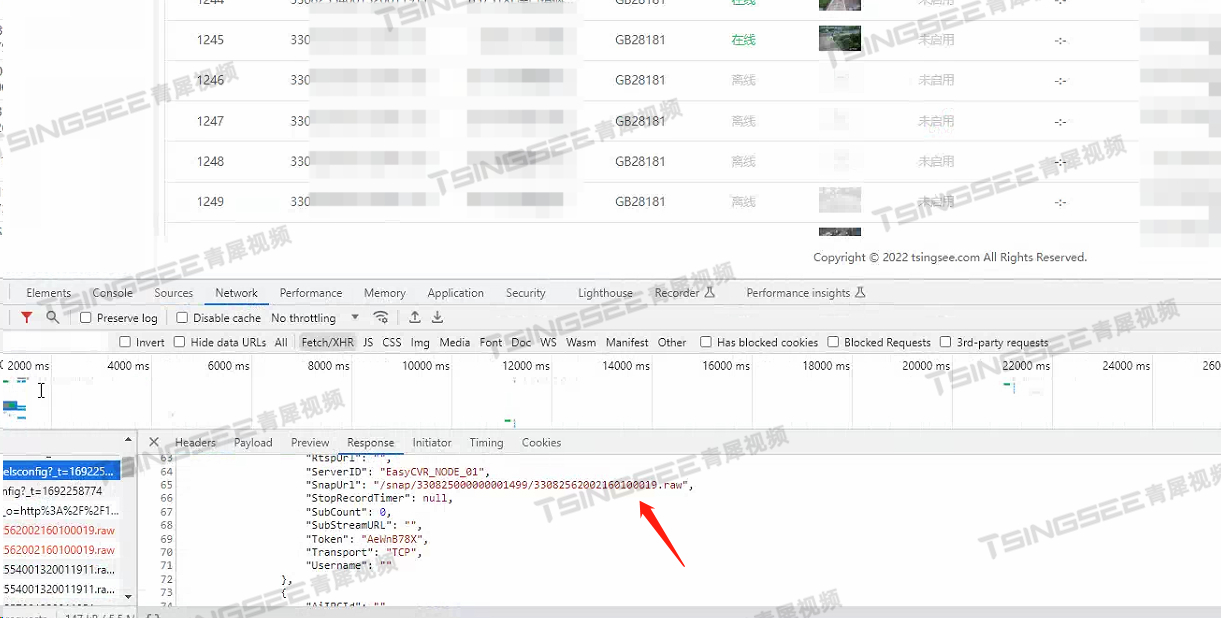Open the Performance tab
The height and width of the screenshot is (618, 1221).
[x=311, y=293]
